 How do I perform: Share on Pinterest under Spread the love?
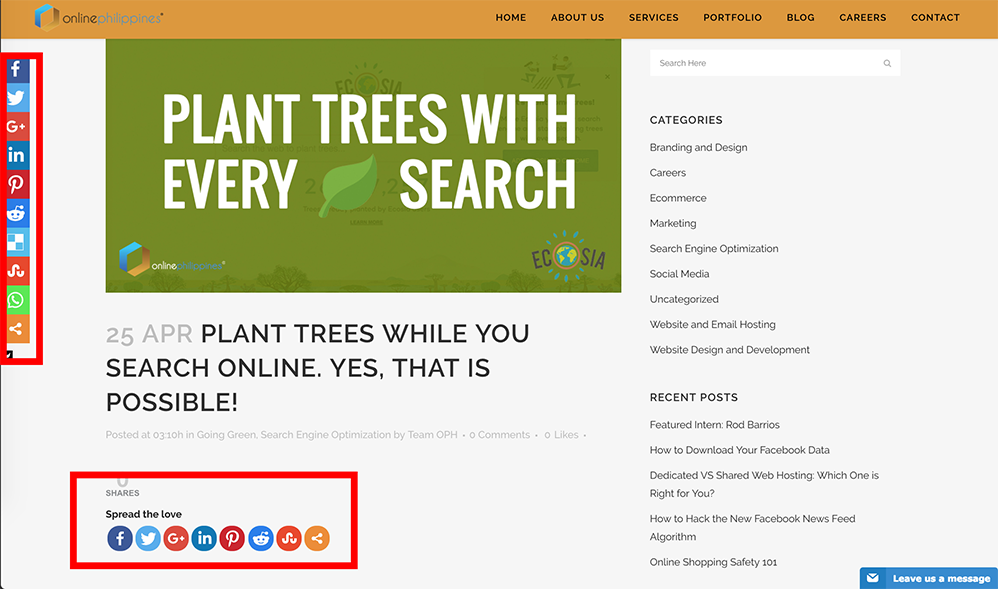click(x=232, y=539)
